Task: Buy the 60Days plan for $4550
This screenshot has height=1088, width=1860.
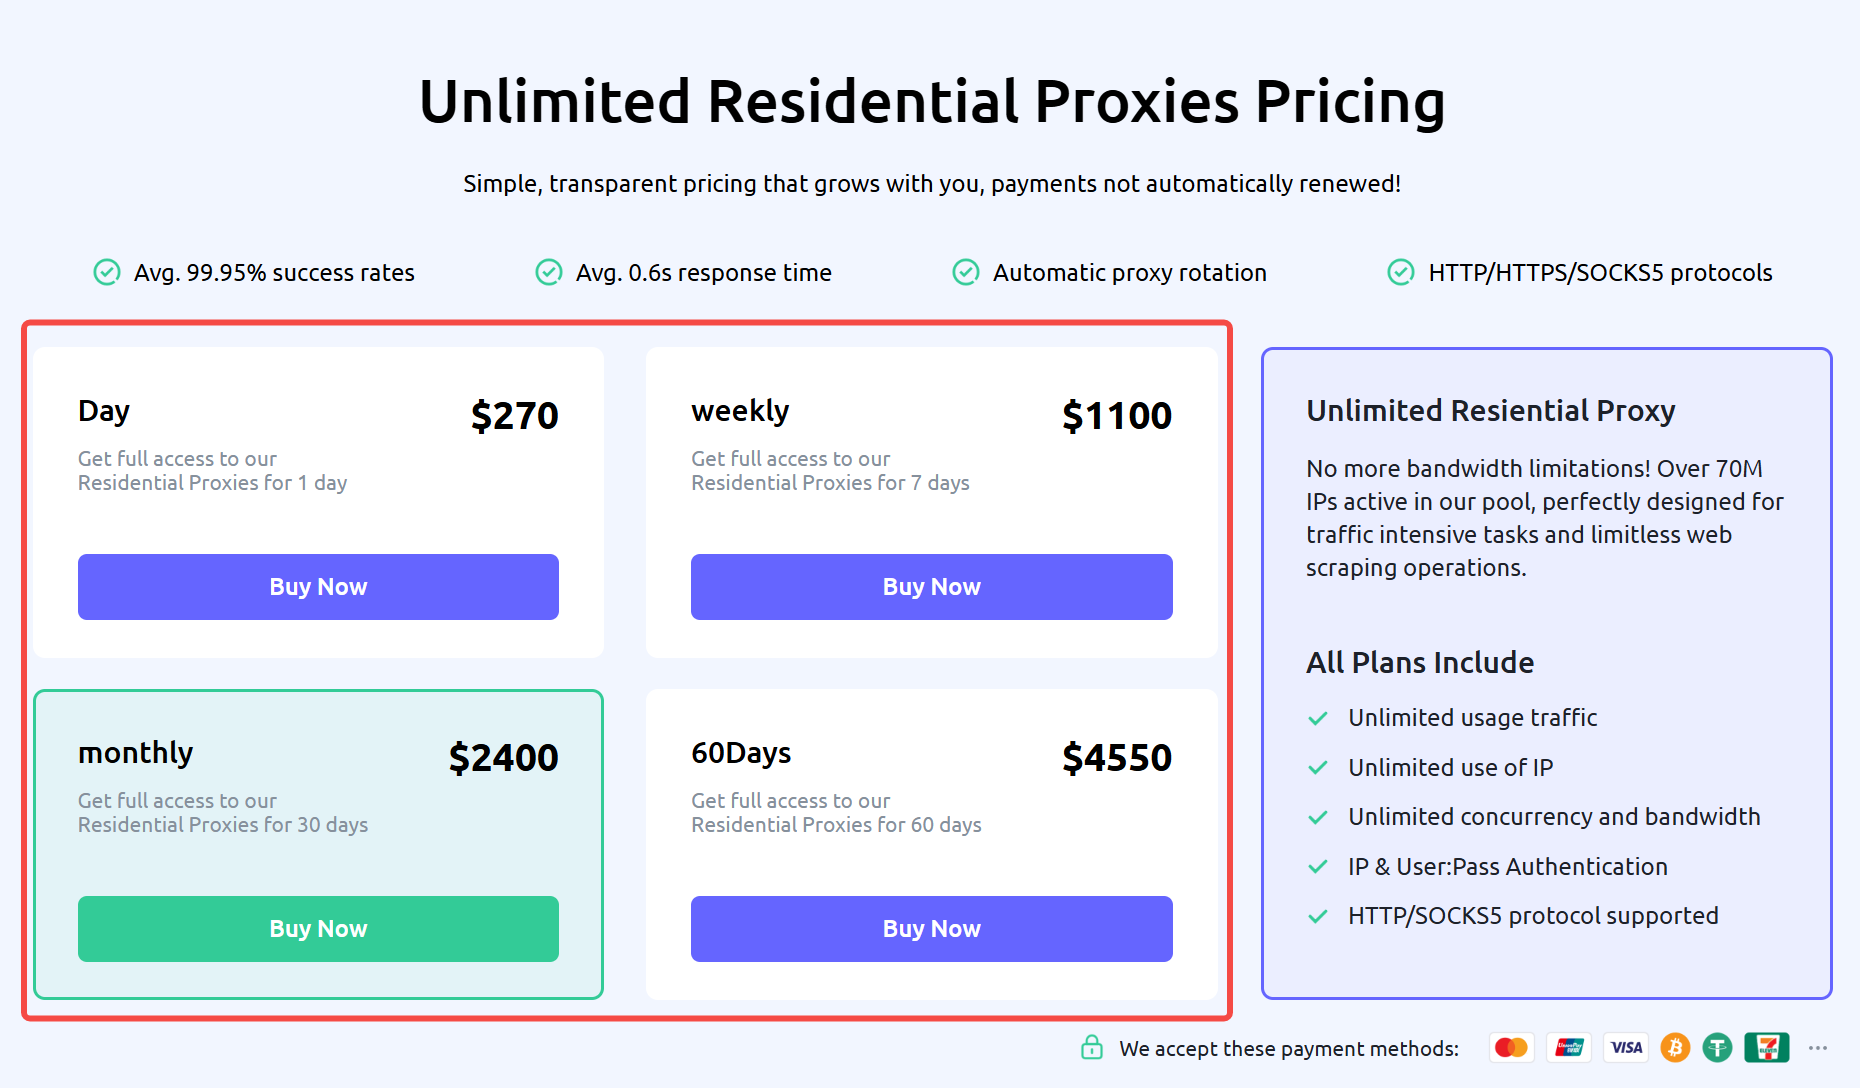Action: pyautogui.click(x=931, y=929)
